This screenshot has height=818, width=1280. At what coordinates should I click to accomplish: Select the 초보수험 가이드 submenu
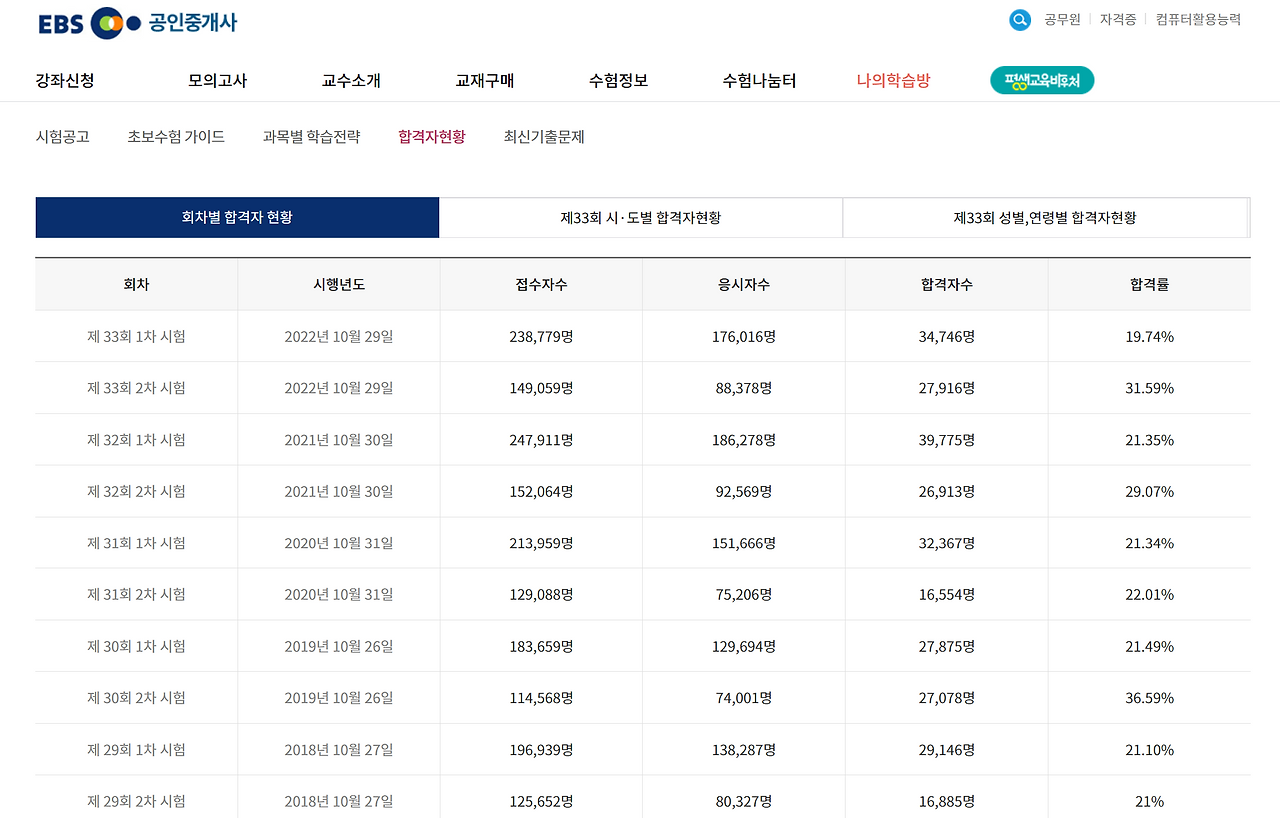(x=176, y=137)
